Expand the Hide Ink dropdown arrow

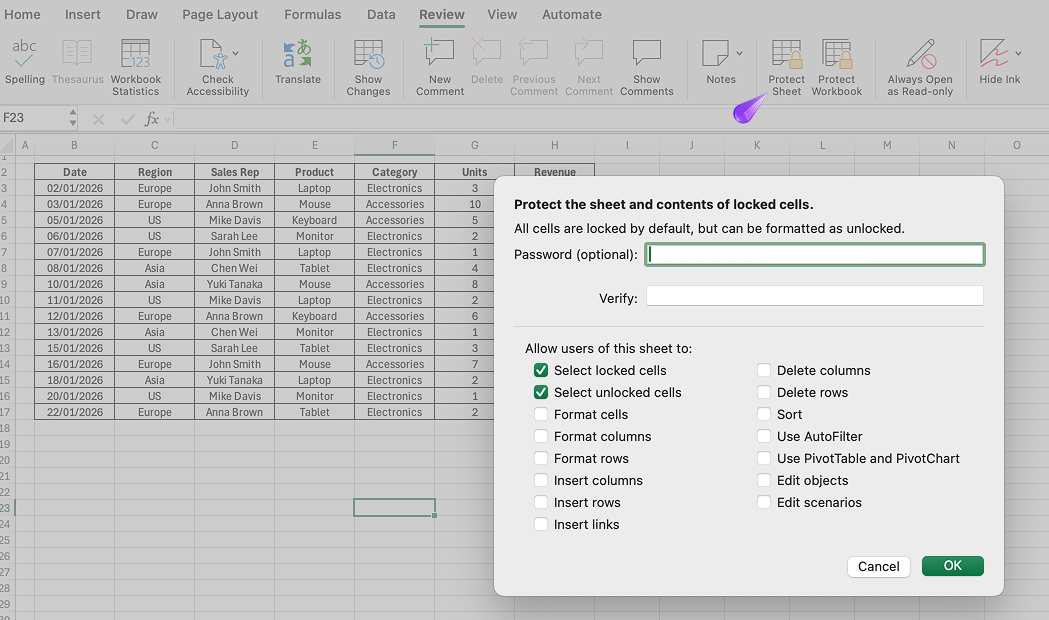[x=1018, y=53]
